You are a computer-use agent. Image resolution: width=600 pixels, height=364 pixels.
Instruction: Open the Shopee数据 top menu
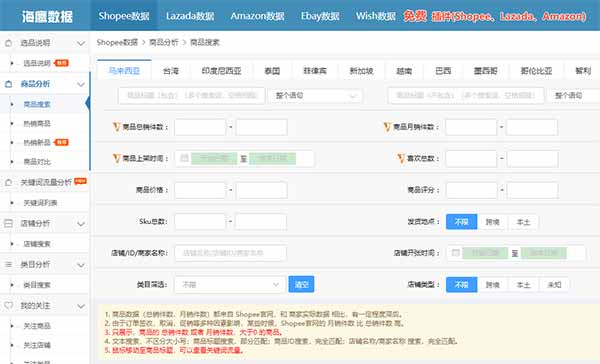coord(124,16)
